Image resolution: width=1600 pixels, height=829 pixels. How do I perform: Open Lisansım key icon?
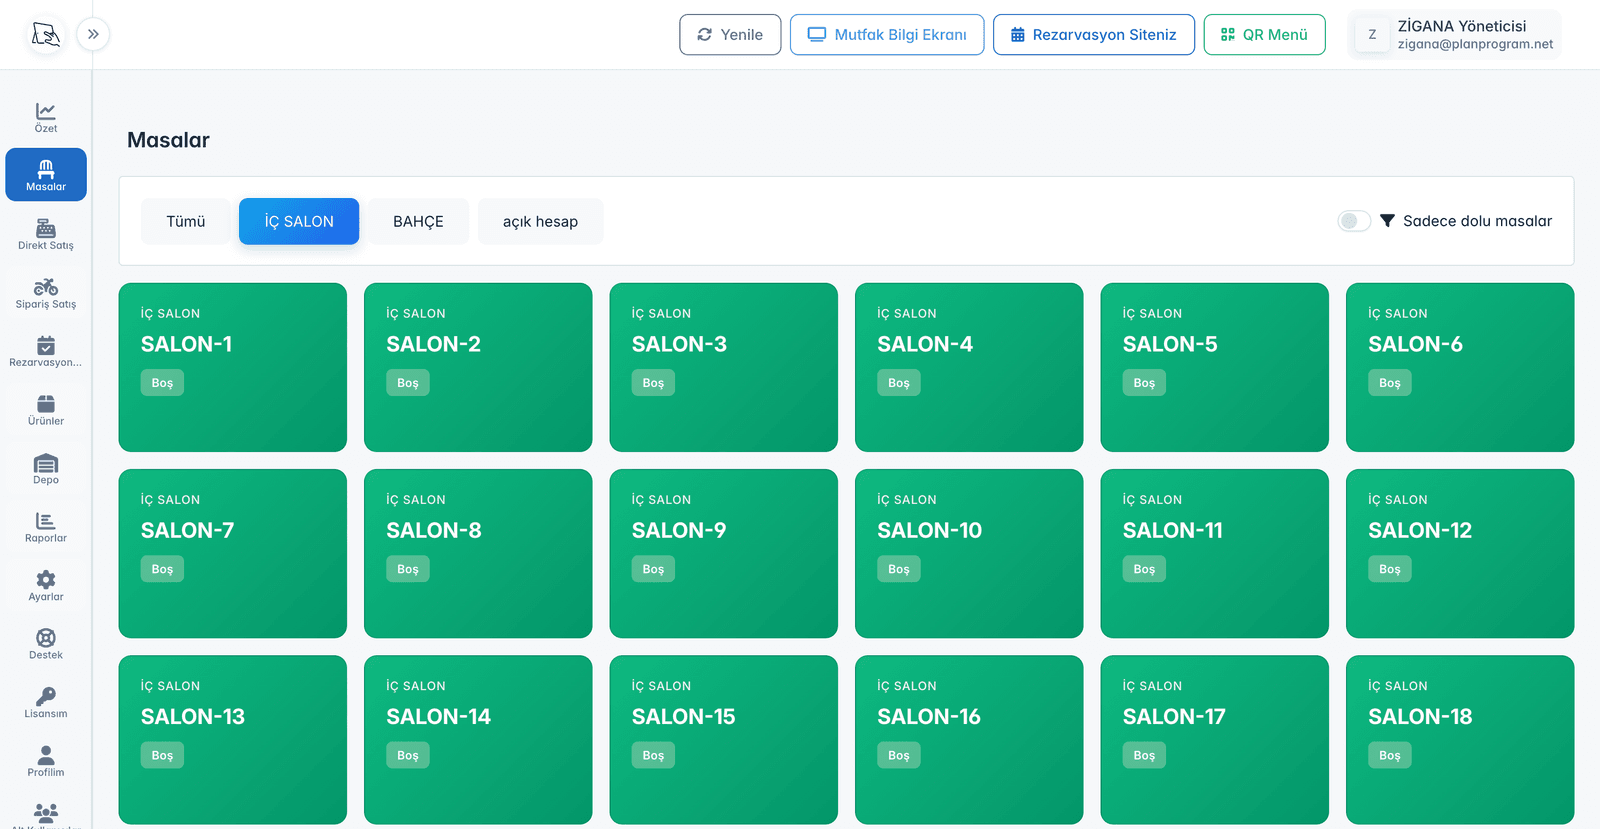[x=46, y=696]
